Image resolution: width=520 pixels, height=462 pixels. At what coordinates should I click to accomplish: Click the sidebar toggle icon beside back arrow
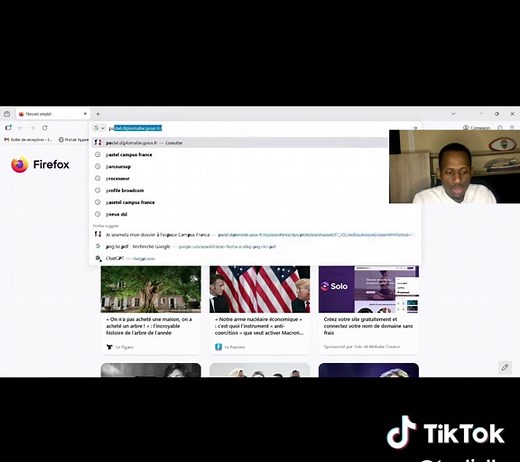(x=8, y=128)
